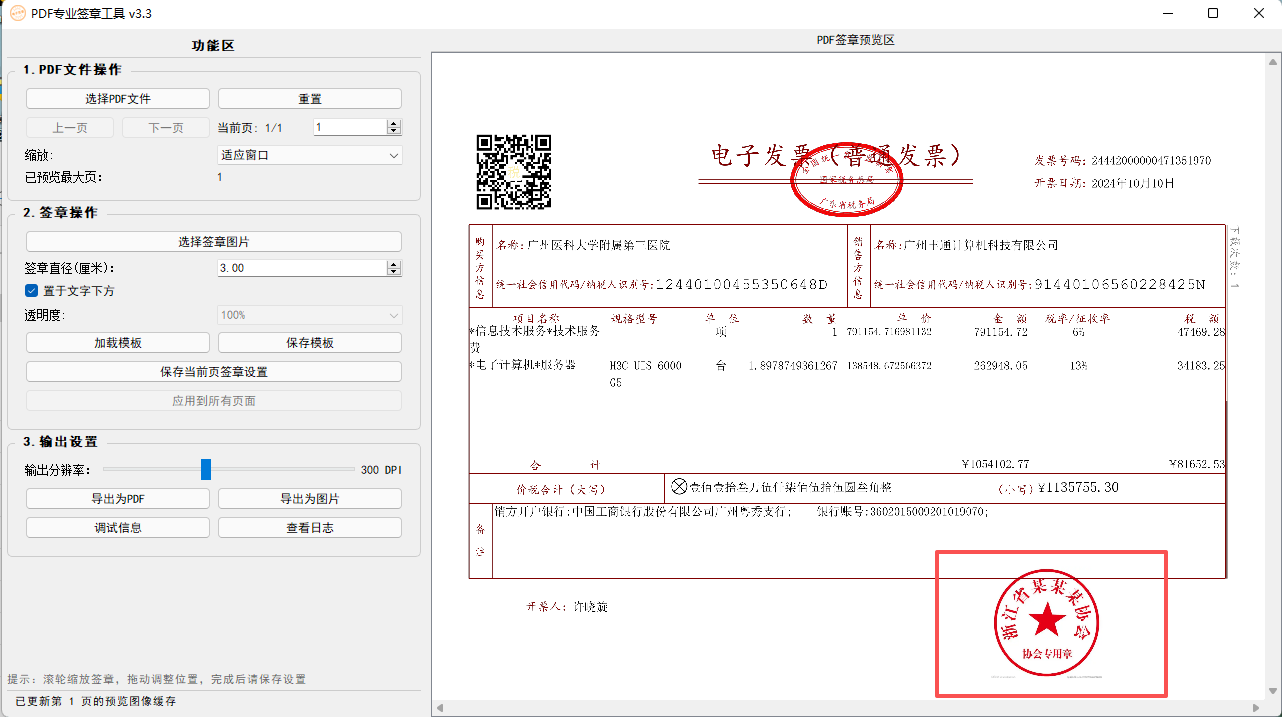This screenshot has height=717, width=1282.
Task: Save current template with 保存模板
Action: click(309, 341)
